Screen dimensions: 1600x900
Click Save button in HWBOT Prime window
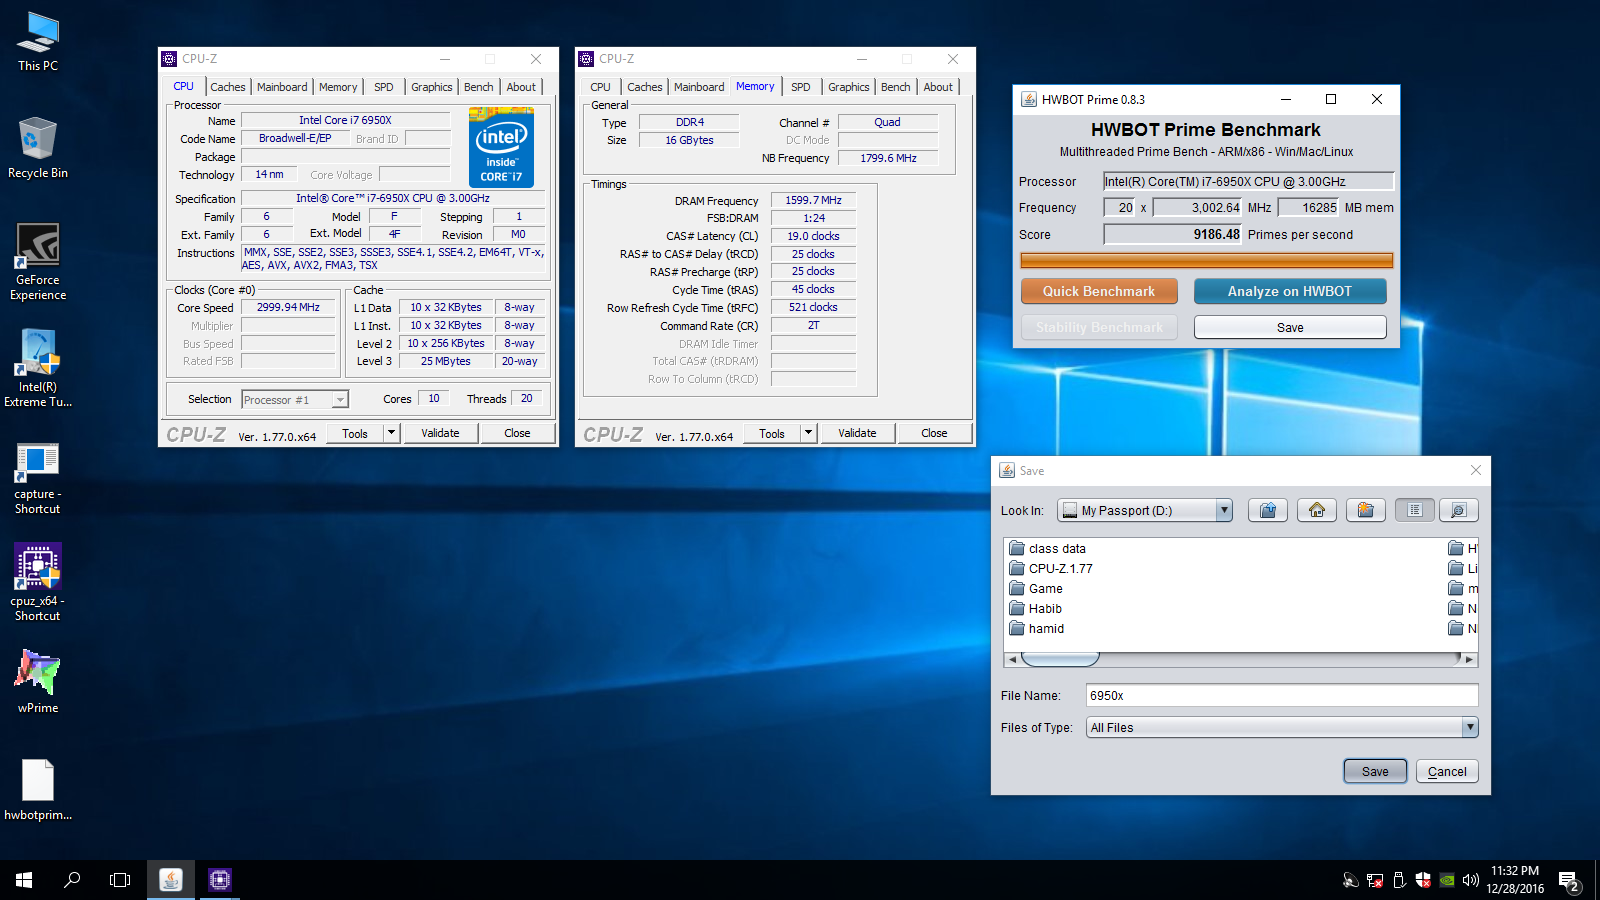1290,327
